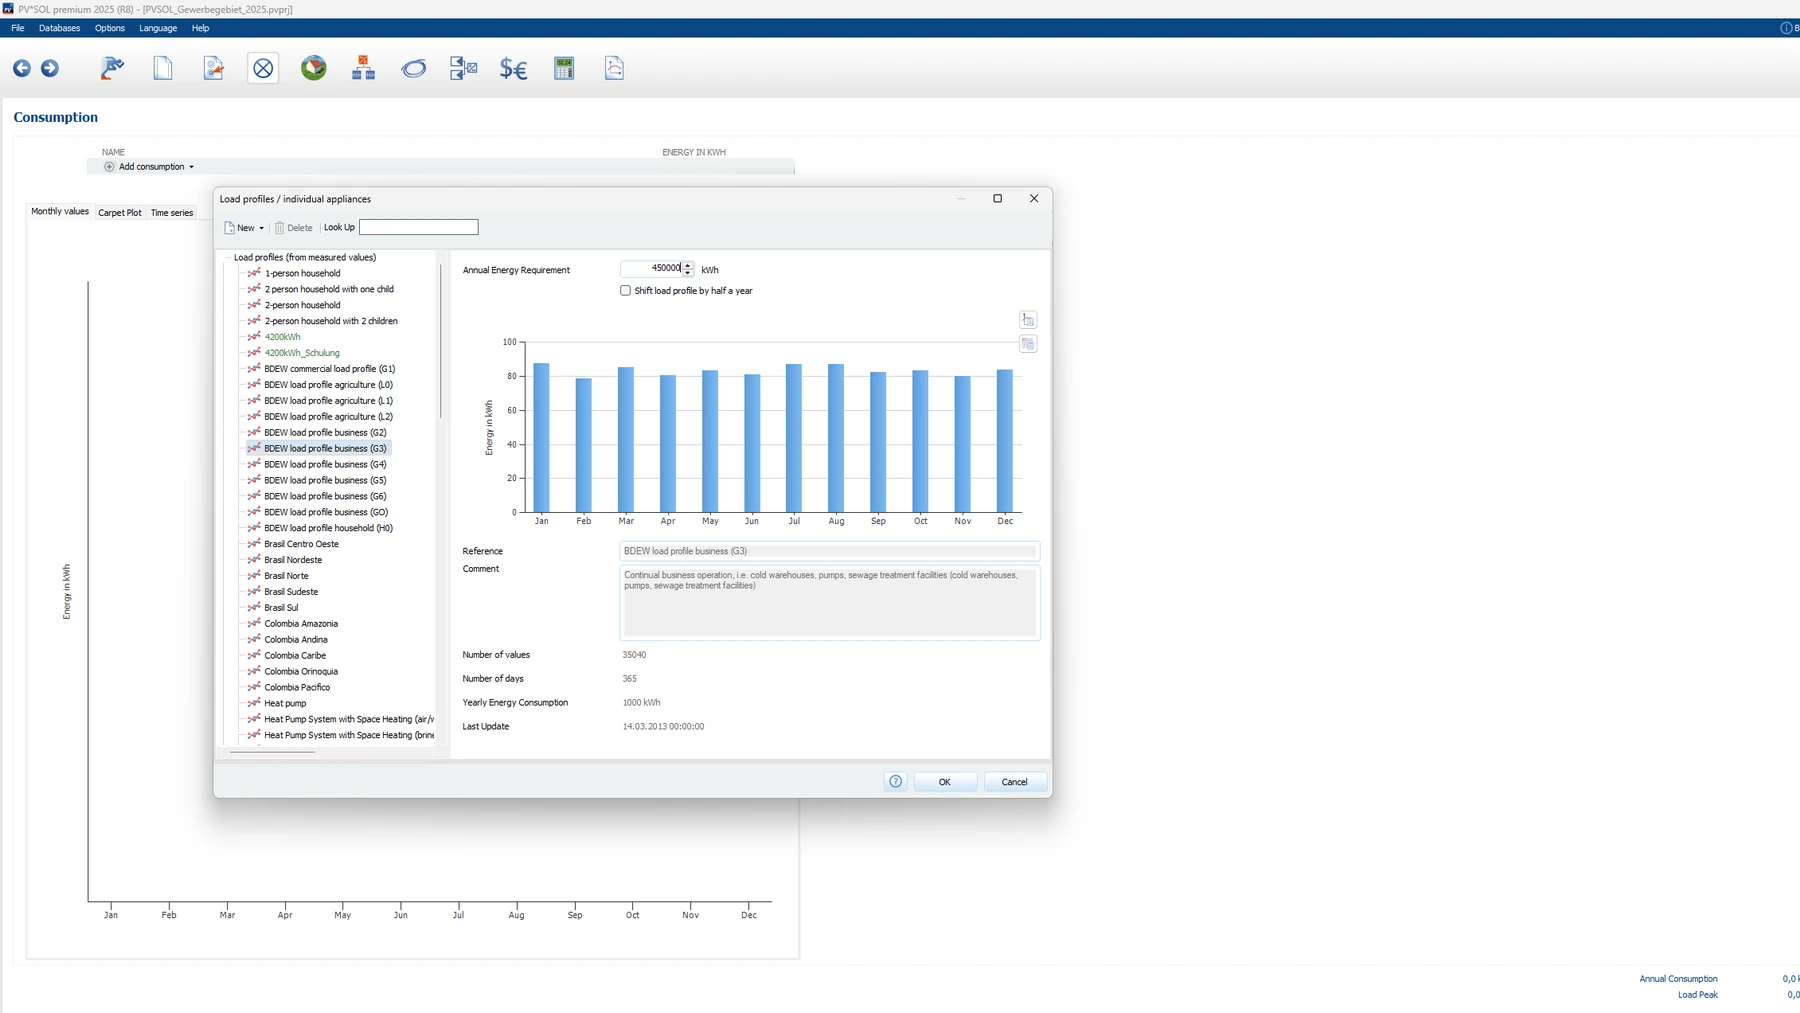Enable Shift load profile by half a year
The height and width of the screenshot is (1013, 1800).
(624, 291)
